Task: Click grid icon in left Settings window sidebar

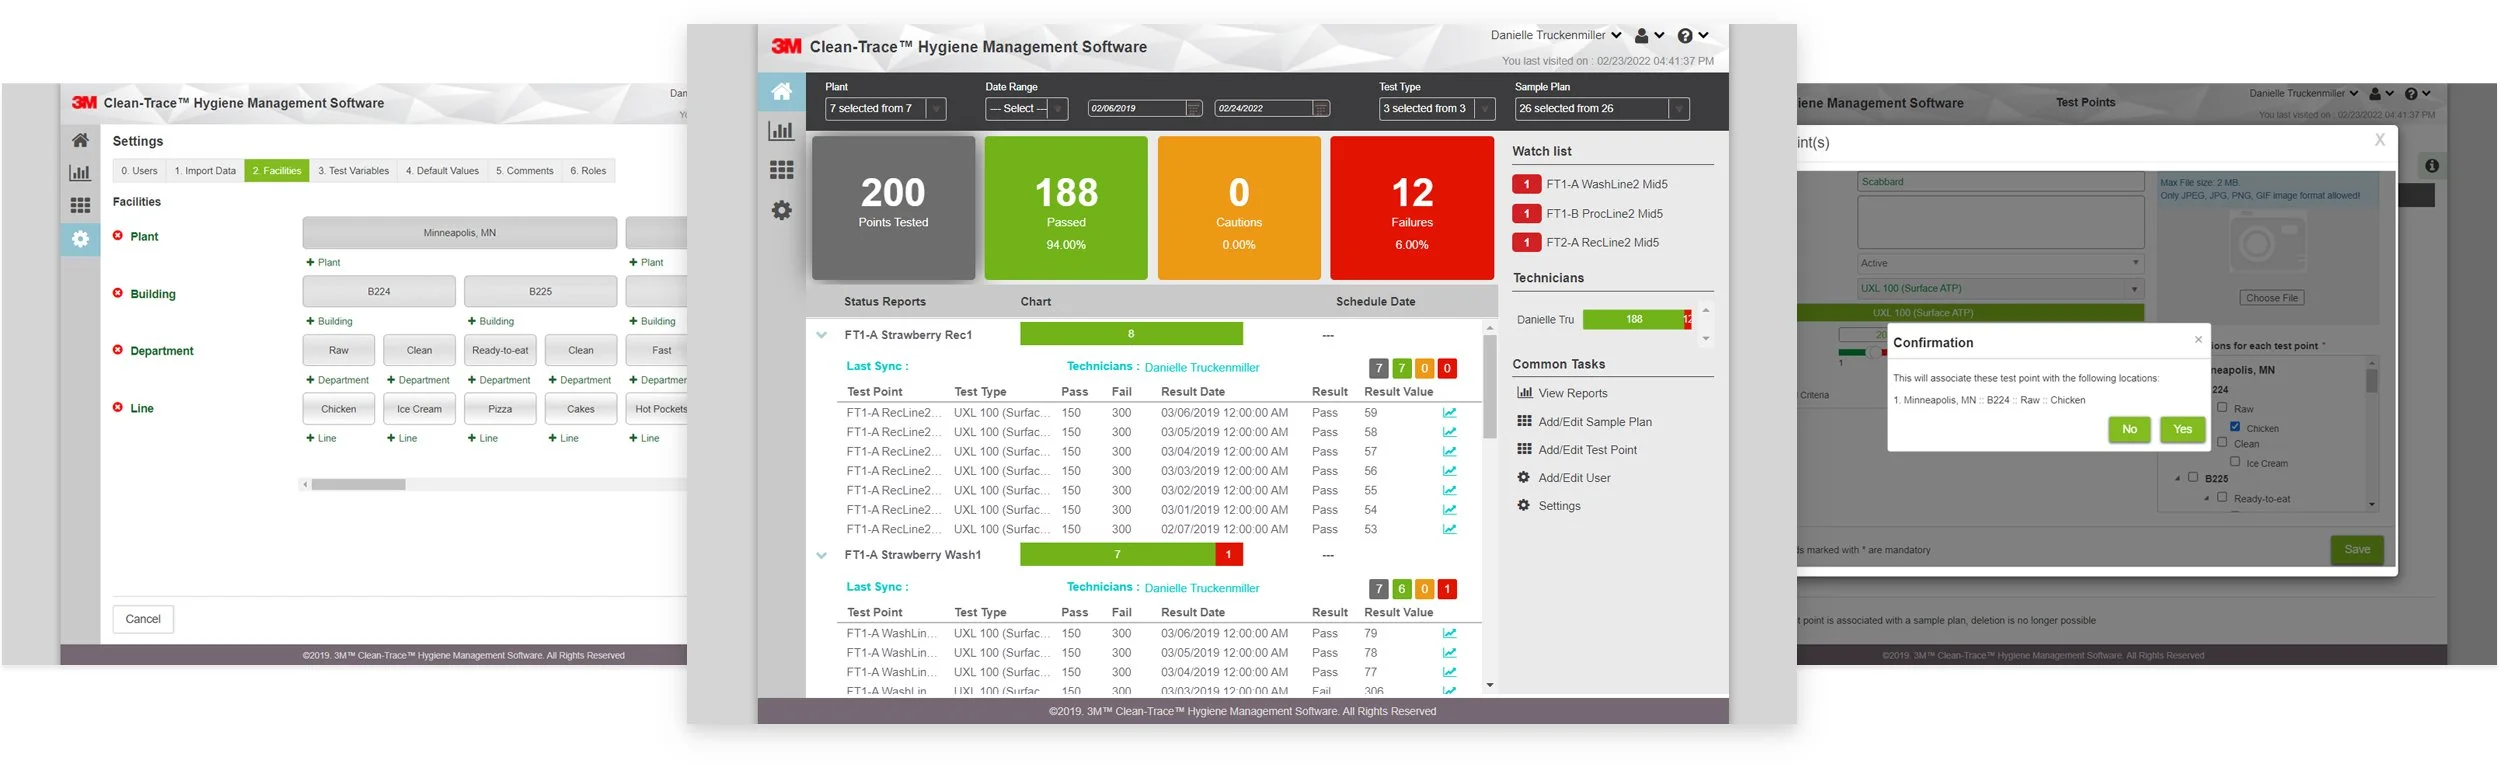Action: pyautogui.click(x=80, y=205)
